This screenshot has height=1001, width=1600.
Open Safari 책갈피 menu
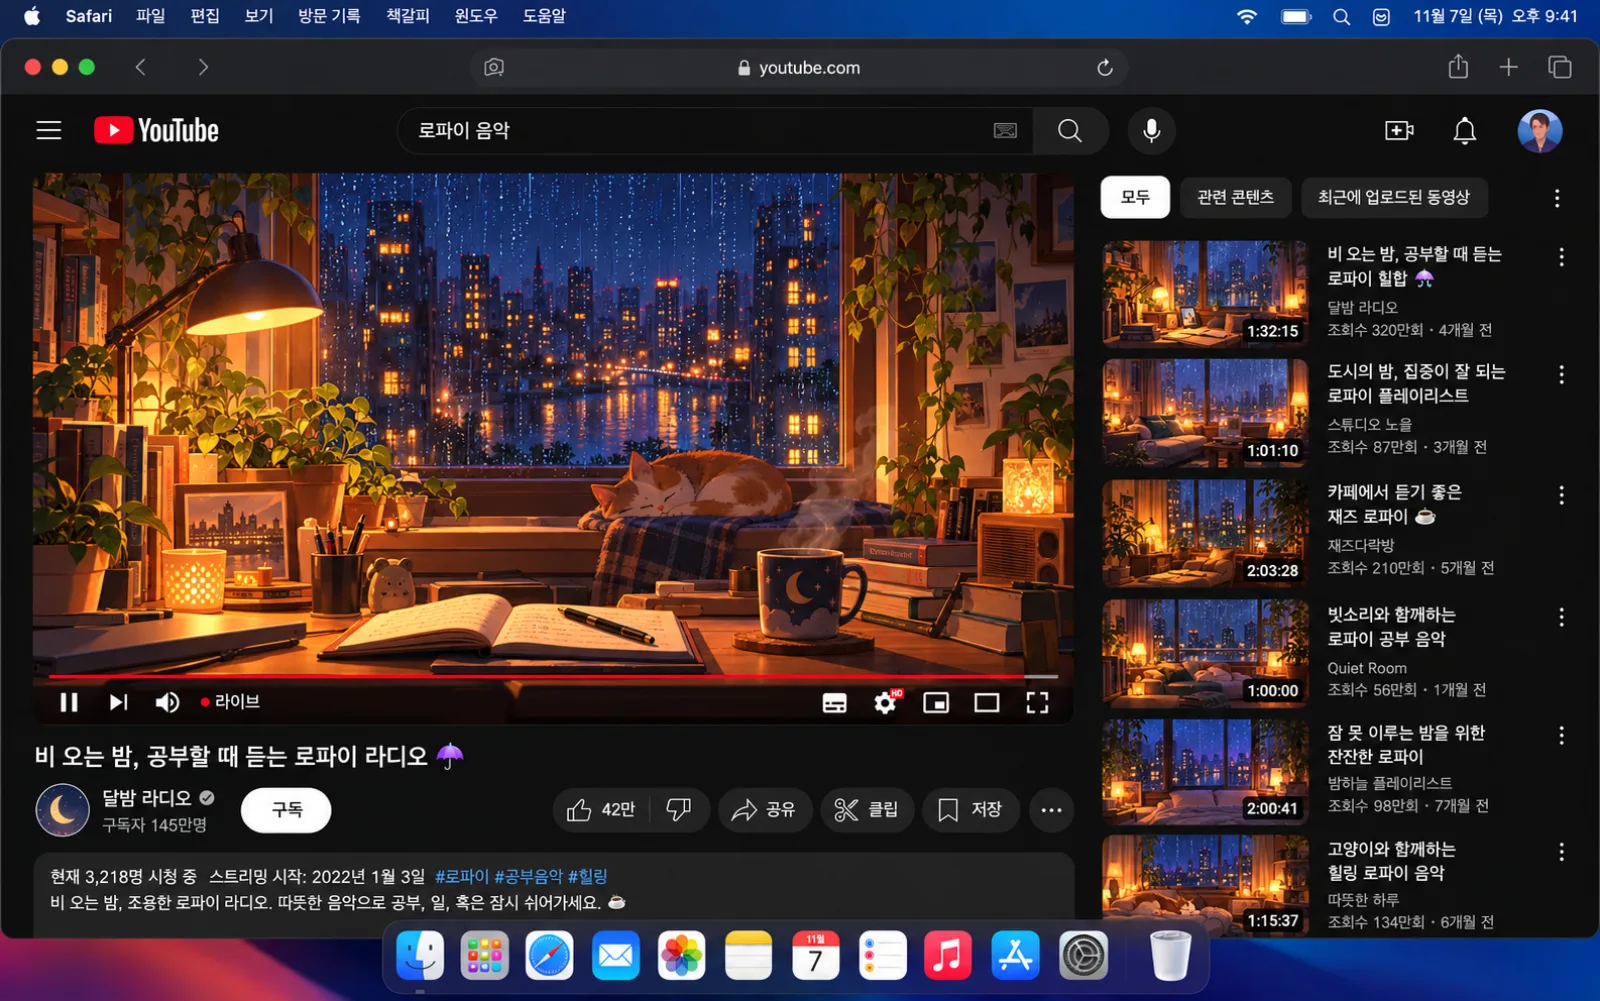tap(408, 16)
